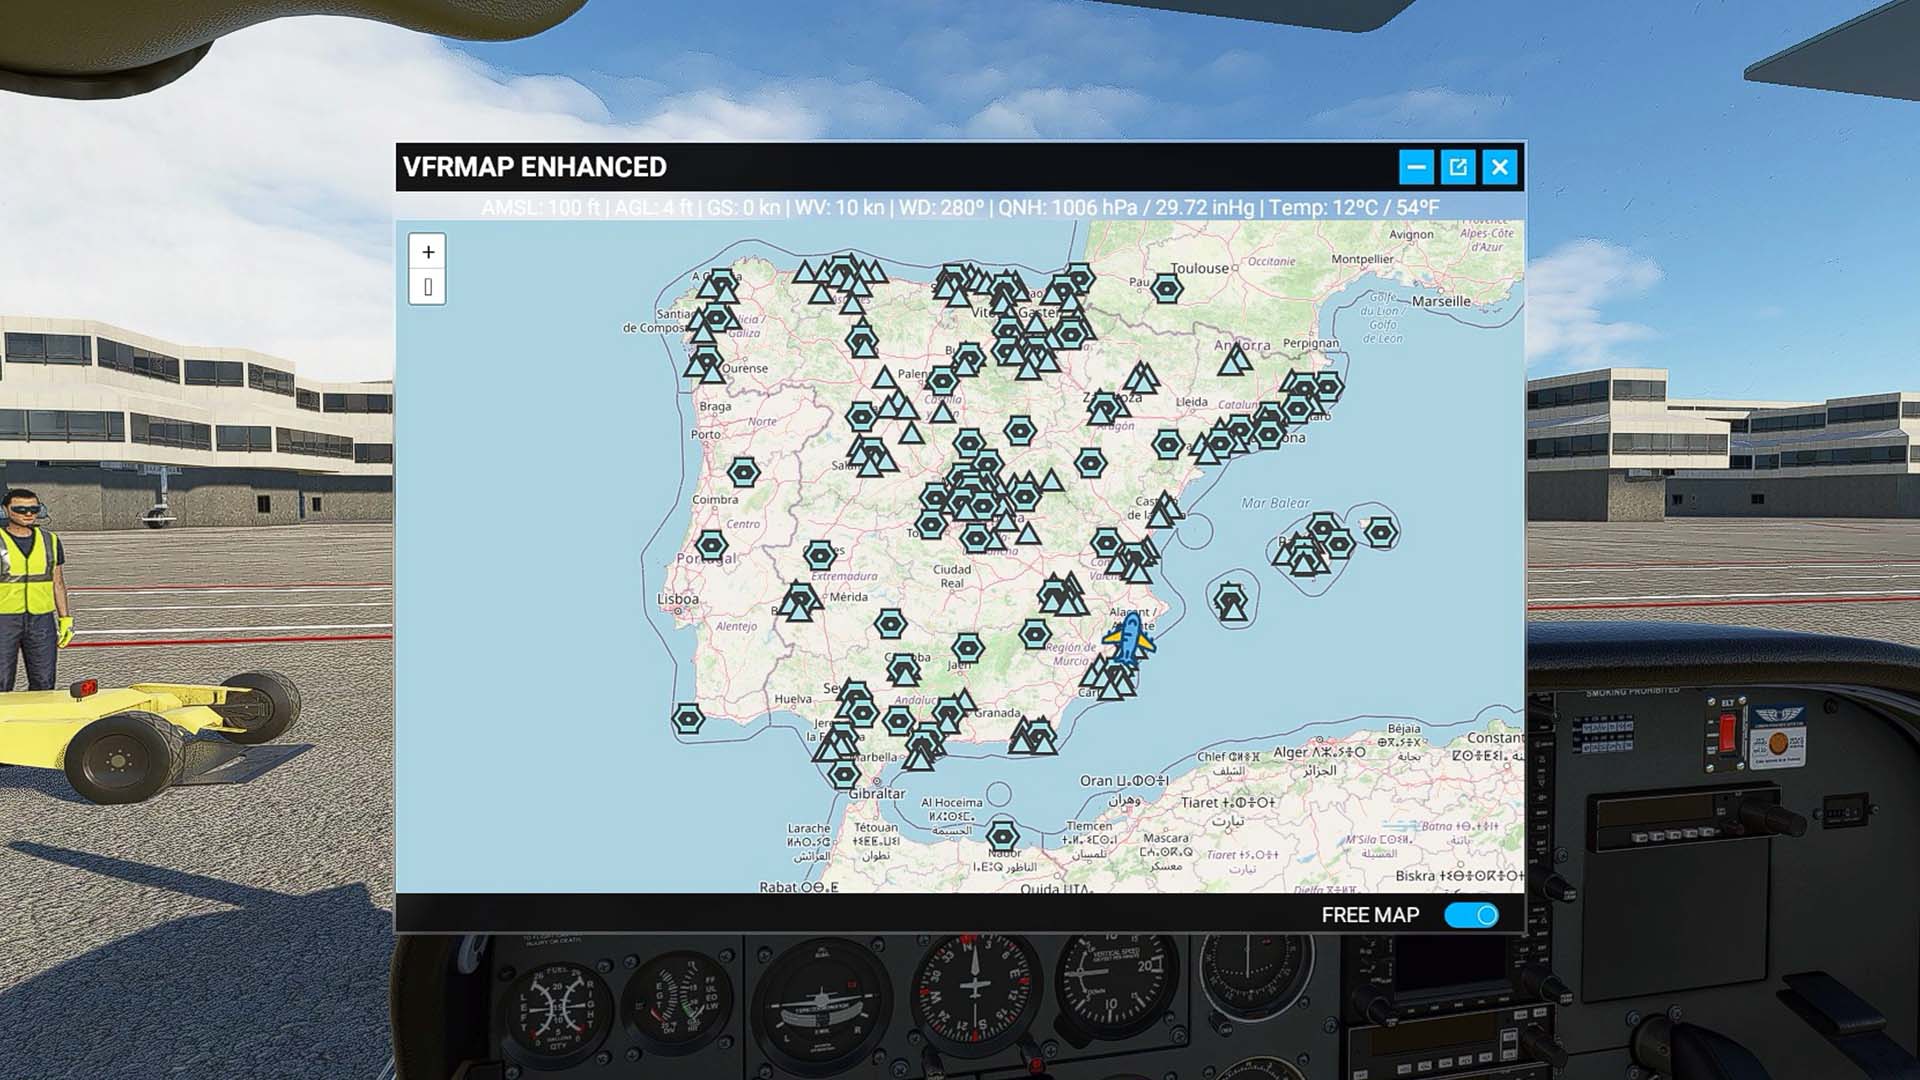Screen dimensions: 1920x1080
Task: Zoom out the map using lower zoom button
Action: (x=428, y=288)
